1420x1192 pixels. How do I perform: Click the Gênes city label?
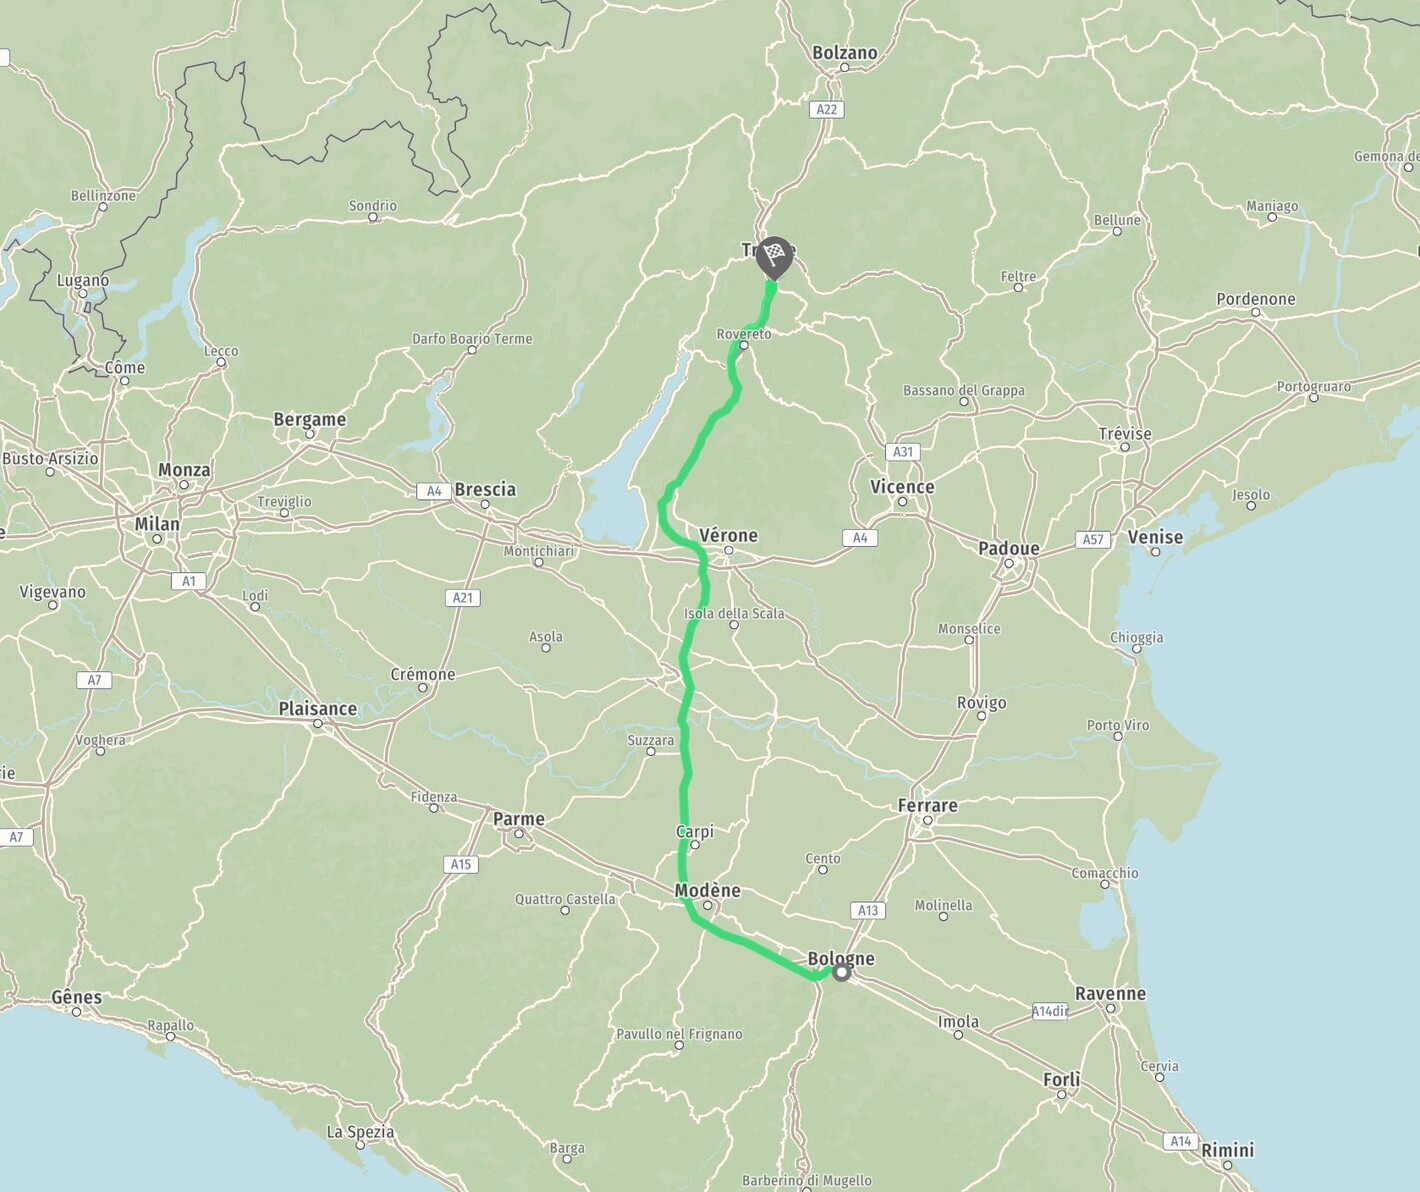point(77,997)
